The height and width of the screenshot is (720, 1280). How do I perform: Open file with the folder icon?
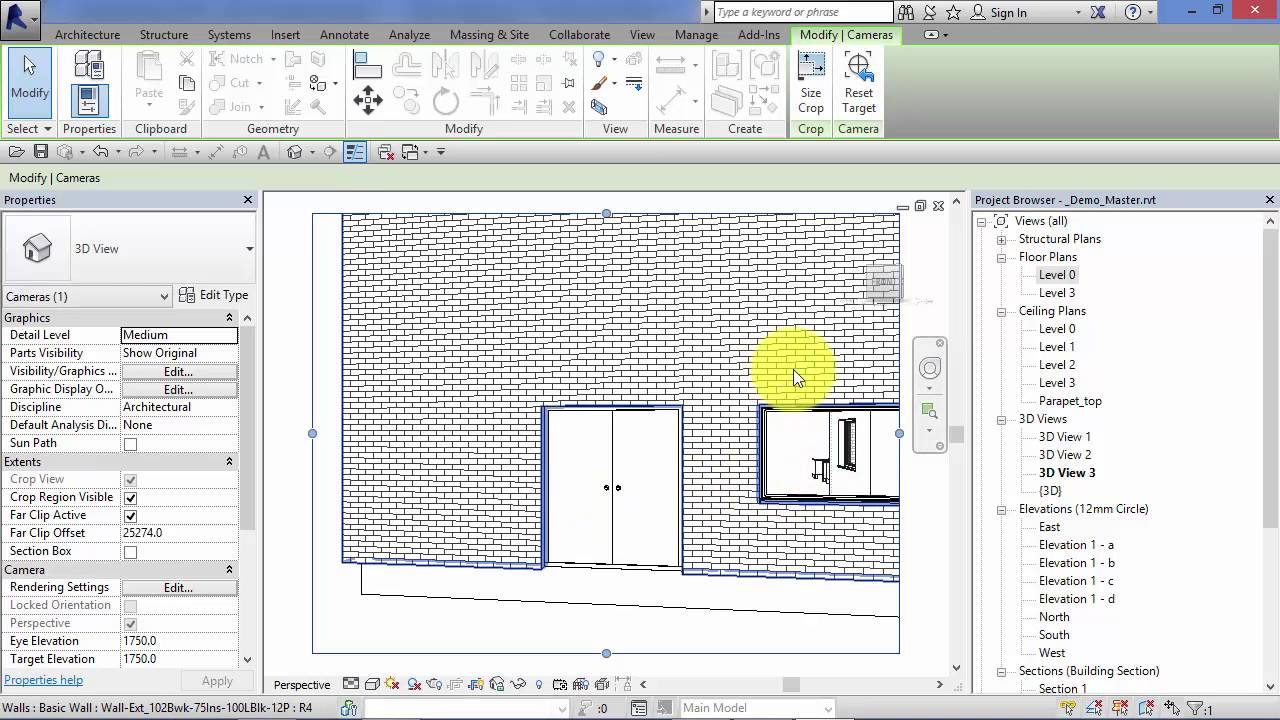pyautogui.click(x=17, y=152)
